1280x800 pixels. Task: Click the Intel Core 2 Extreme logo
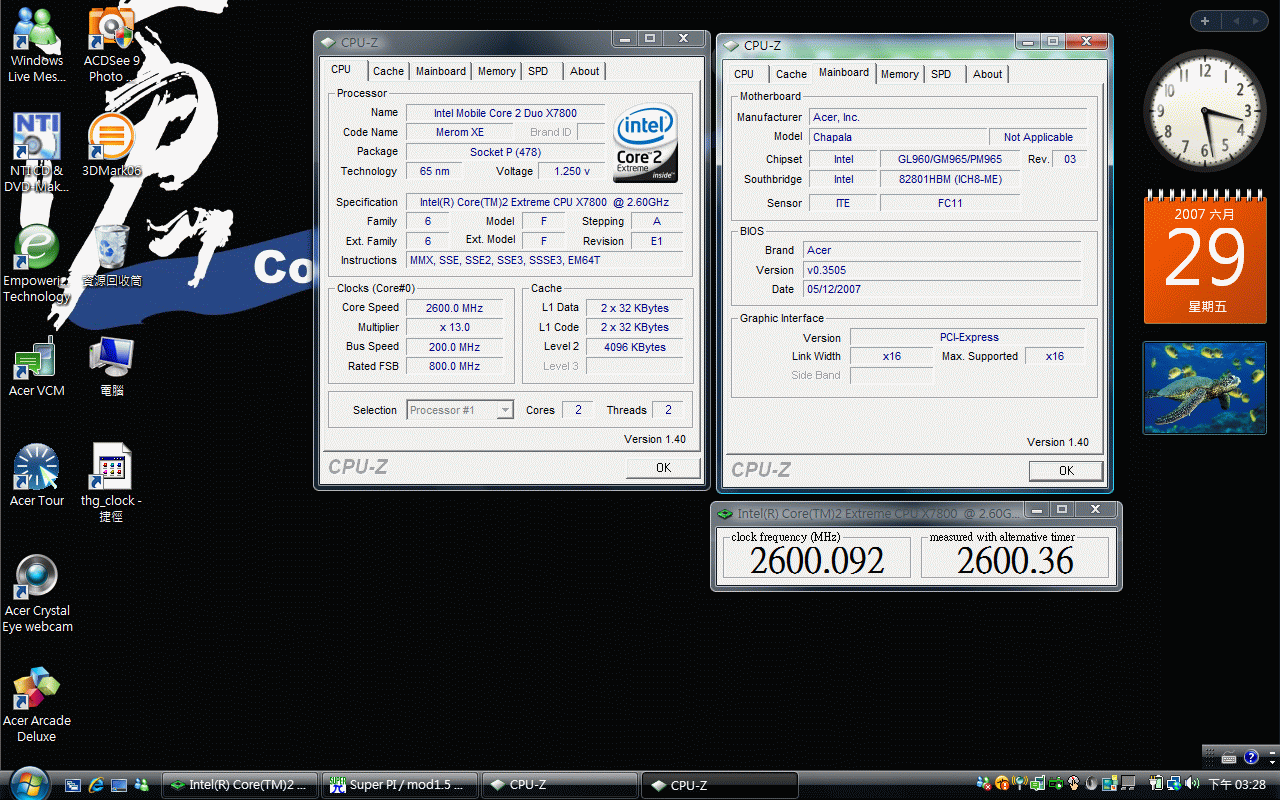(646, 142)
